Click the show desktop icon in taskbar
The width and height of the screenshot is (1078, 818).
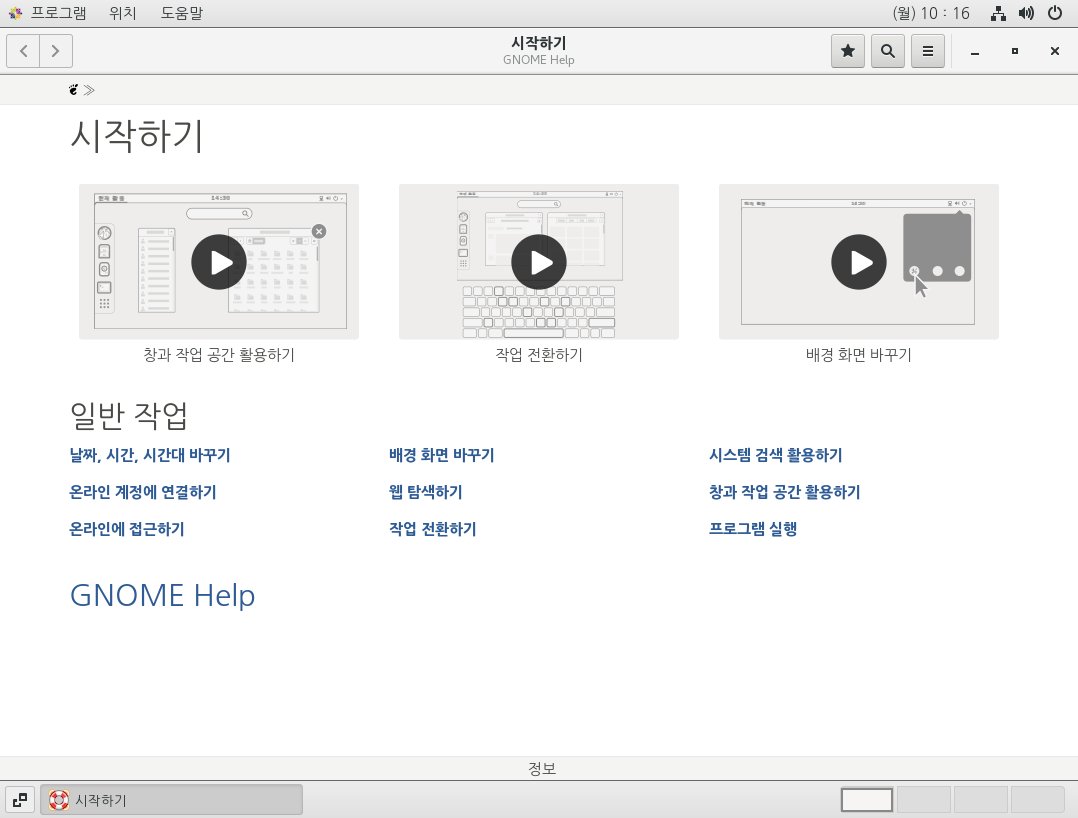tap(20, 800)
